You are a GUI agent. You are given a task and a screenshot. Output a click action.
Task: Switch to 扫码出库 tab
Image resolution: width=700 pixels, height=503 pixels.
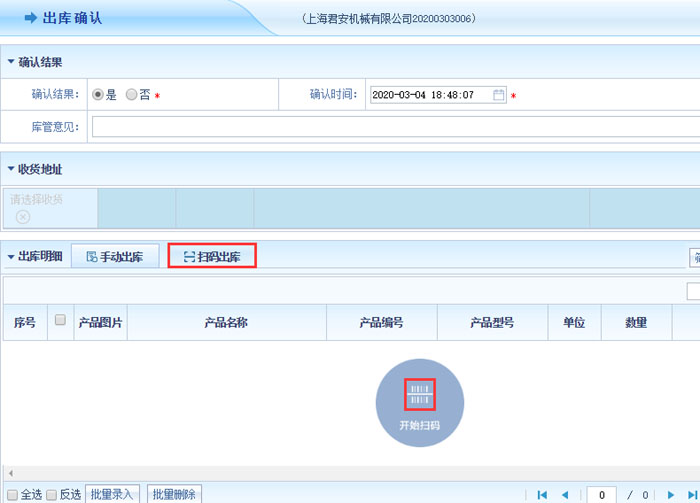tap(212, 256)
